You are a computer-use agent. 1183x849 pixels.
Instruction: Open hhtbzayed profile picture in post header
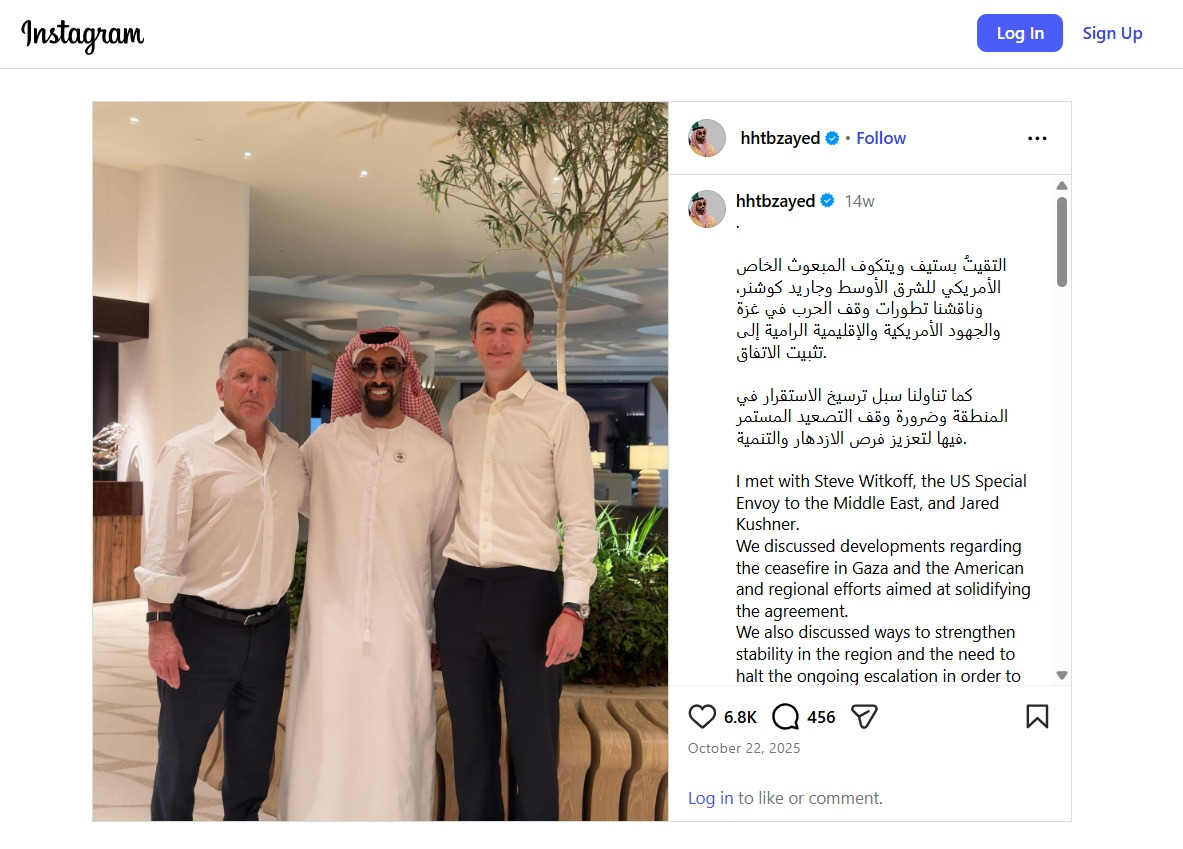tap(707, 138)
